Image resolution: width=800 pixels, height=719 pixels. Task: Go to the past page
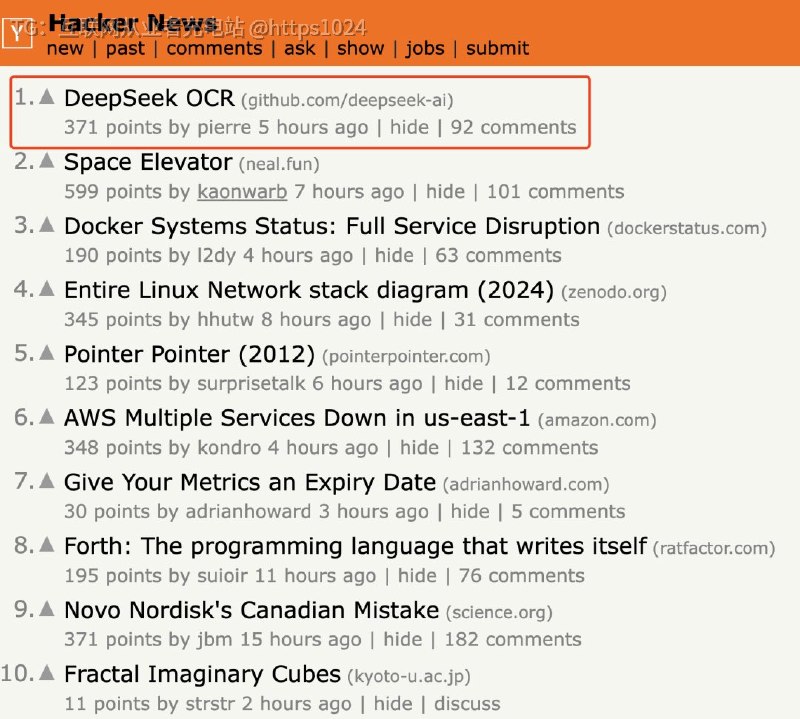click(126, 48)
